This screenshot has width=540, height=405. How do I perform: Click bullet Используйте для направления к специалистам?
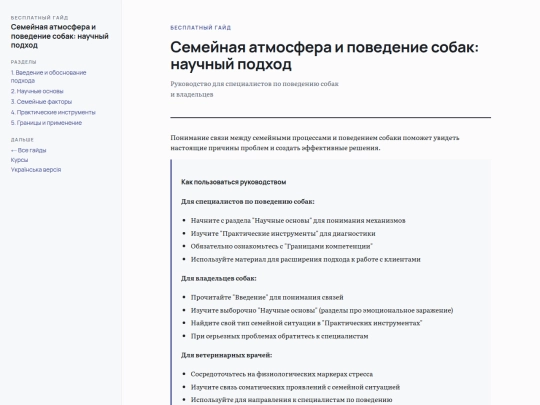click(291, 400)
